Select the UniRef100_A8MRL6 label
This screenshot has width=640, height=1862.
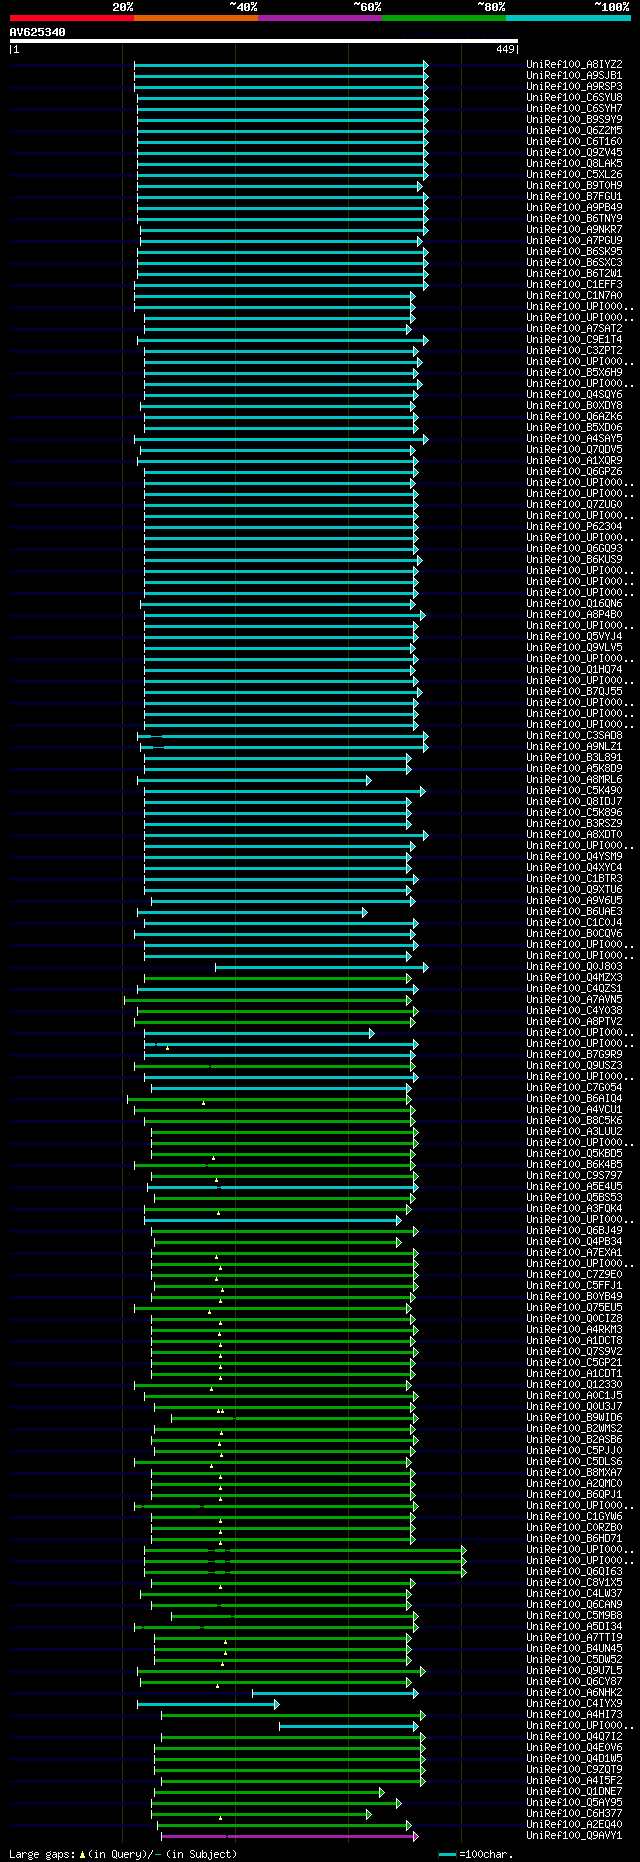574,779
